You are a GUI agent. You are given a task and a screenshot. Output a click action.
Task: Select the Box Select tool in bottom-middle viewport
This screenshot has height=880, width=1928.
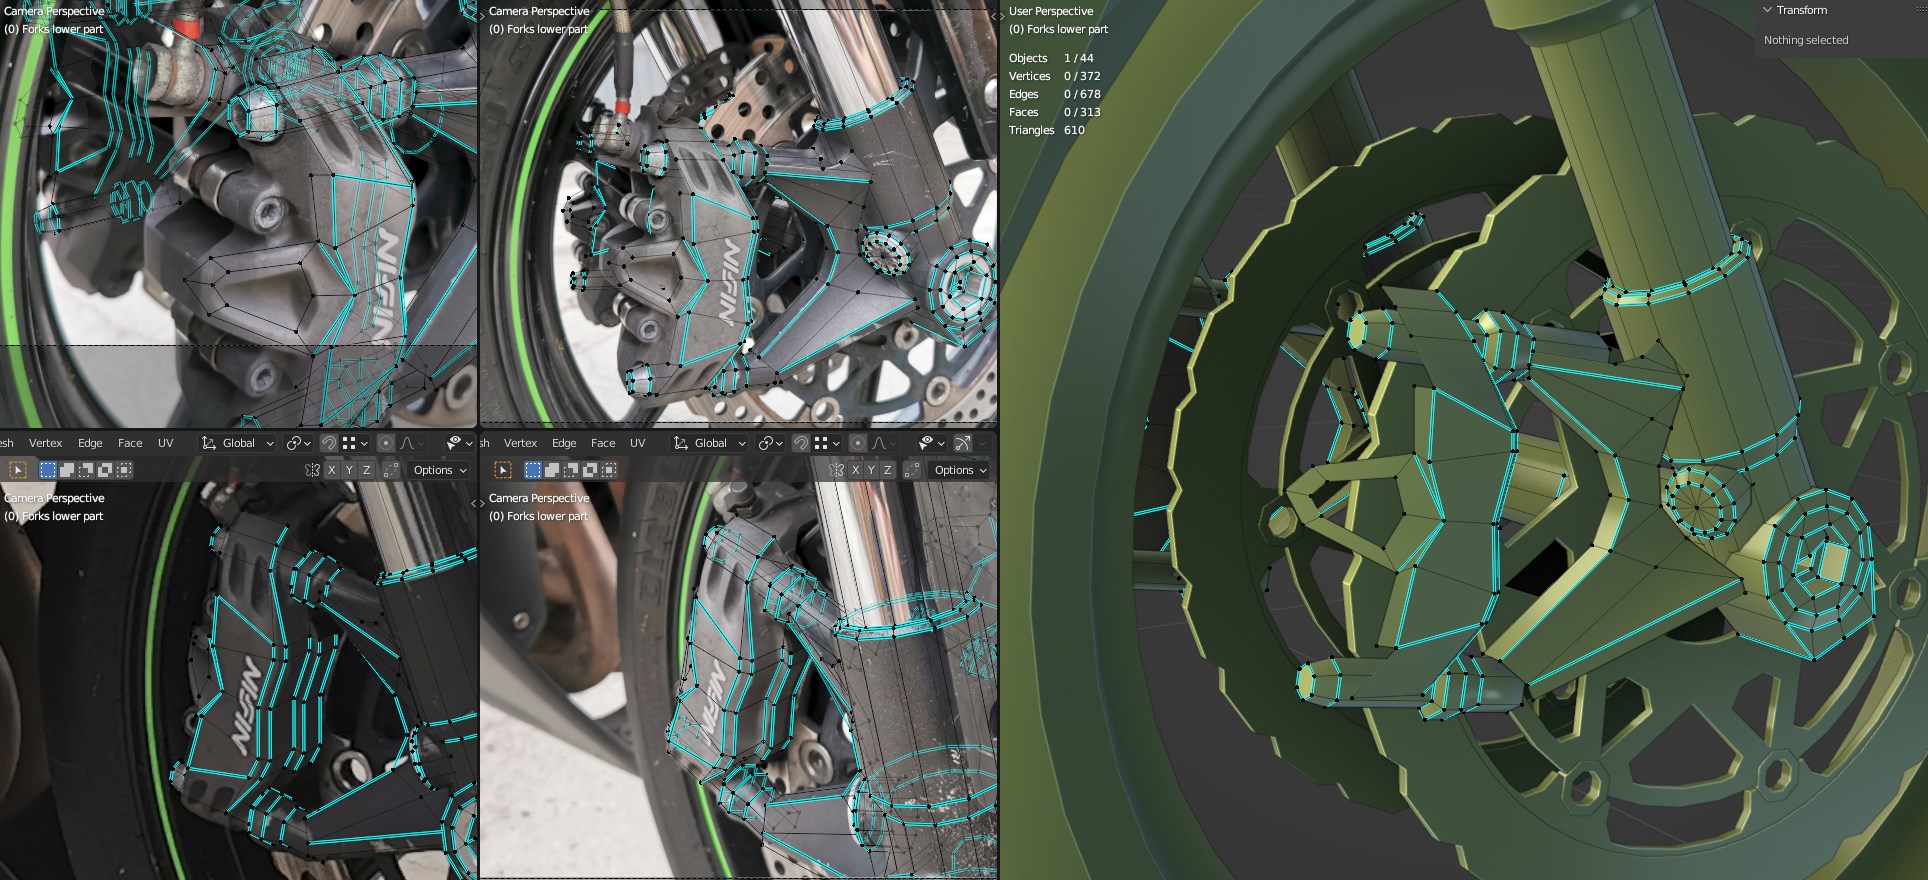pos(502,470)
